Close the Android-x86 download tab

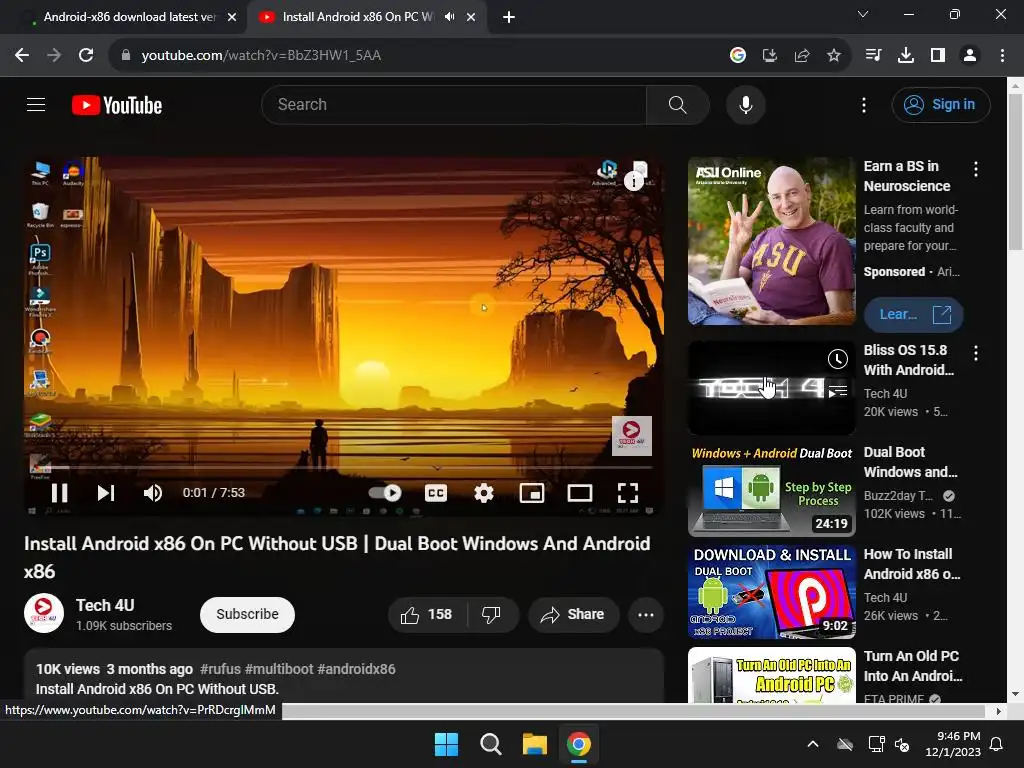pos(232,18)
